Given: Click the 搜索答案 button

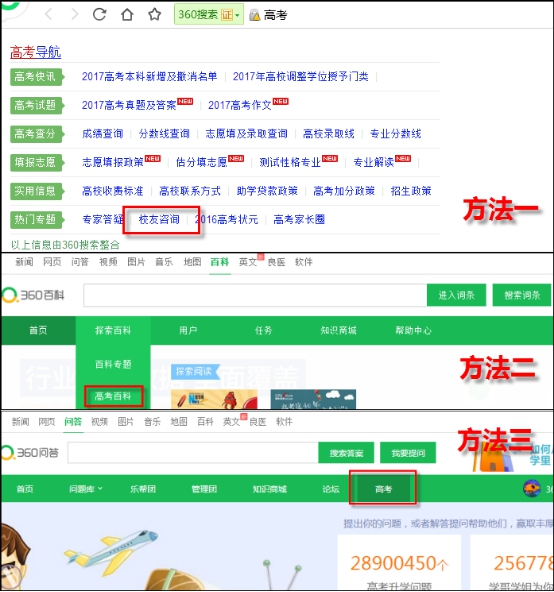Looking at the screenshot, I should tap(346, 453).
